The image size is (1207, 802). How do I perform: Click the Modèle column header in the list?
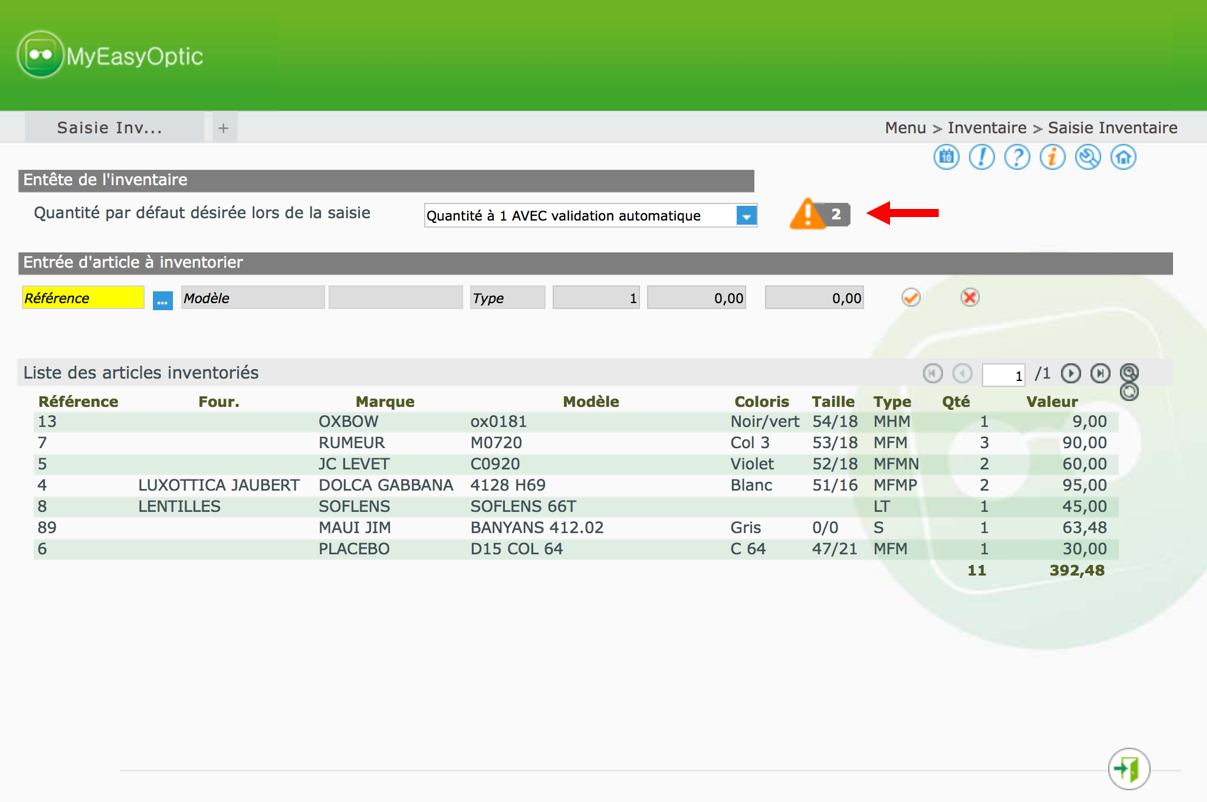[x=591, y=402]
